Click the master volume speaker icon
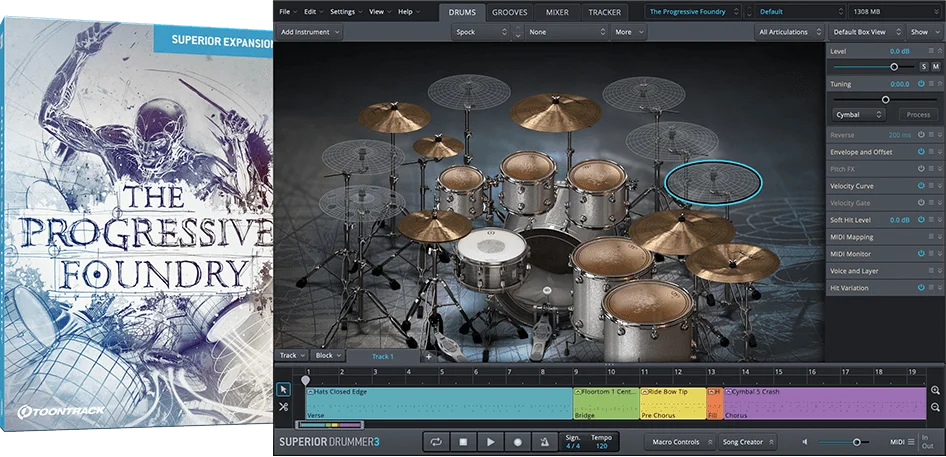Screen dimensions: 946x457 tap(805, 442)
